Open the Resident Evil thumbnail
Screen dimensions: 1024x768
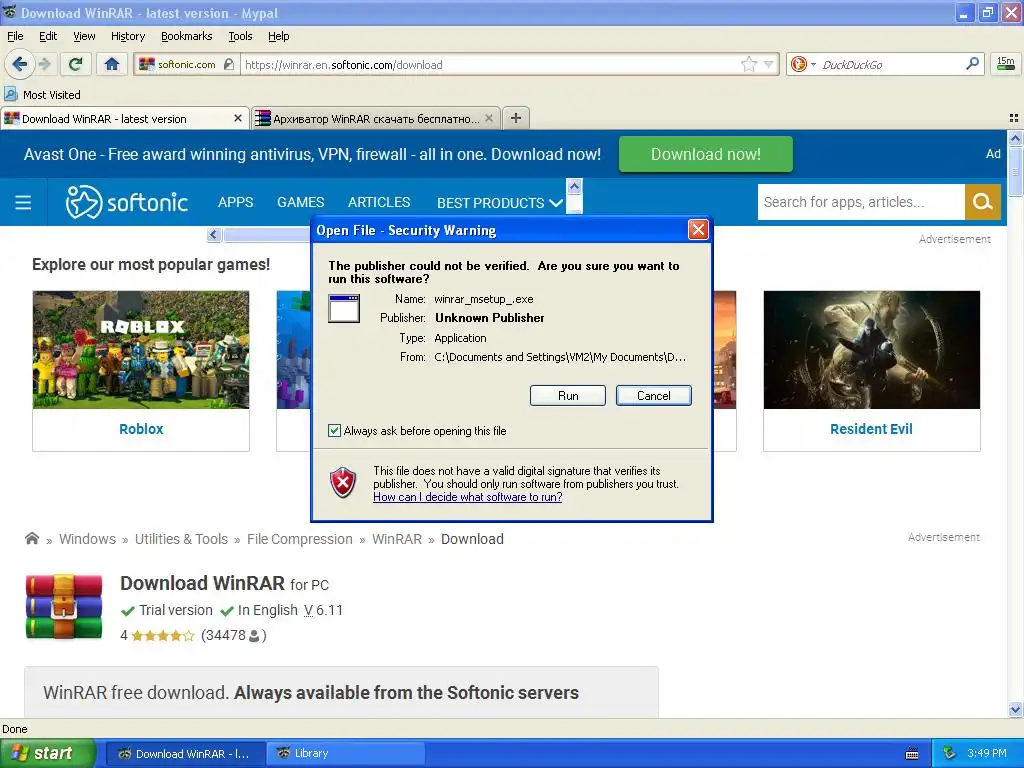(x=872, y=349)
